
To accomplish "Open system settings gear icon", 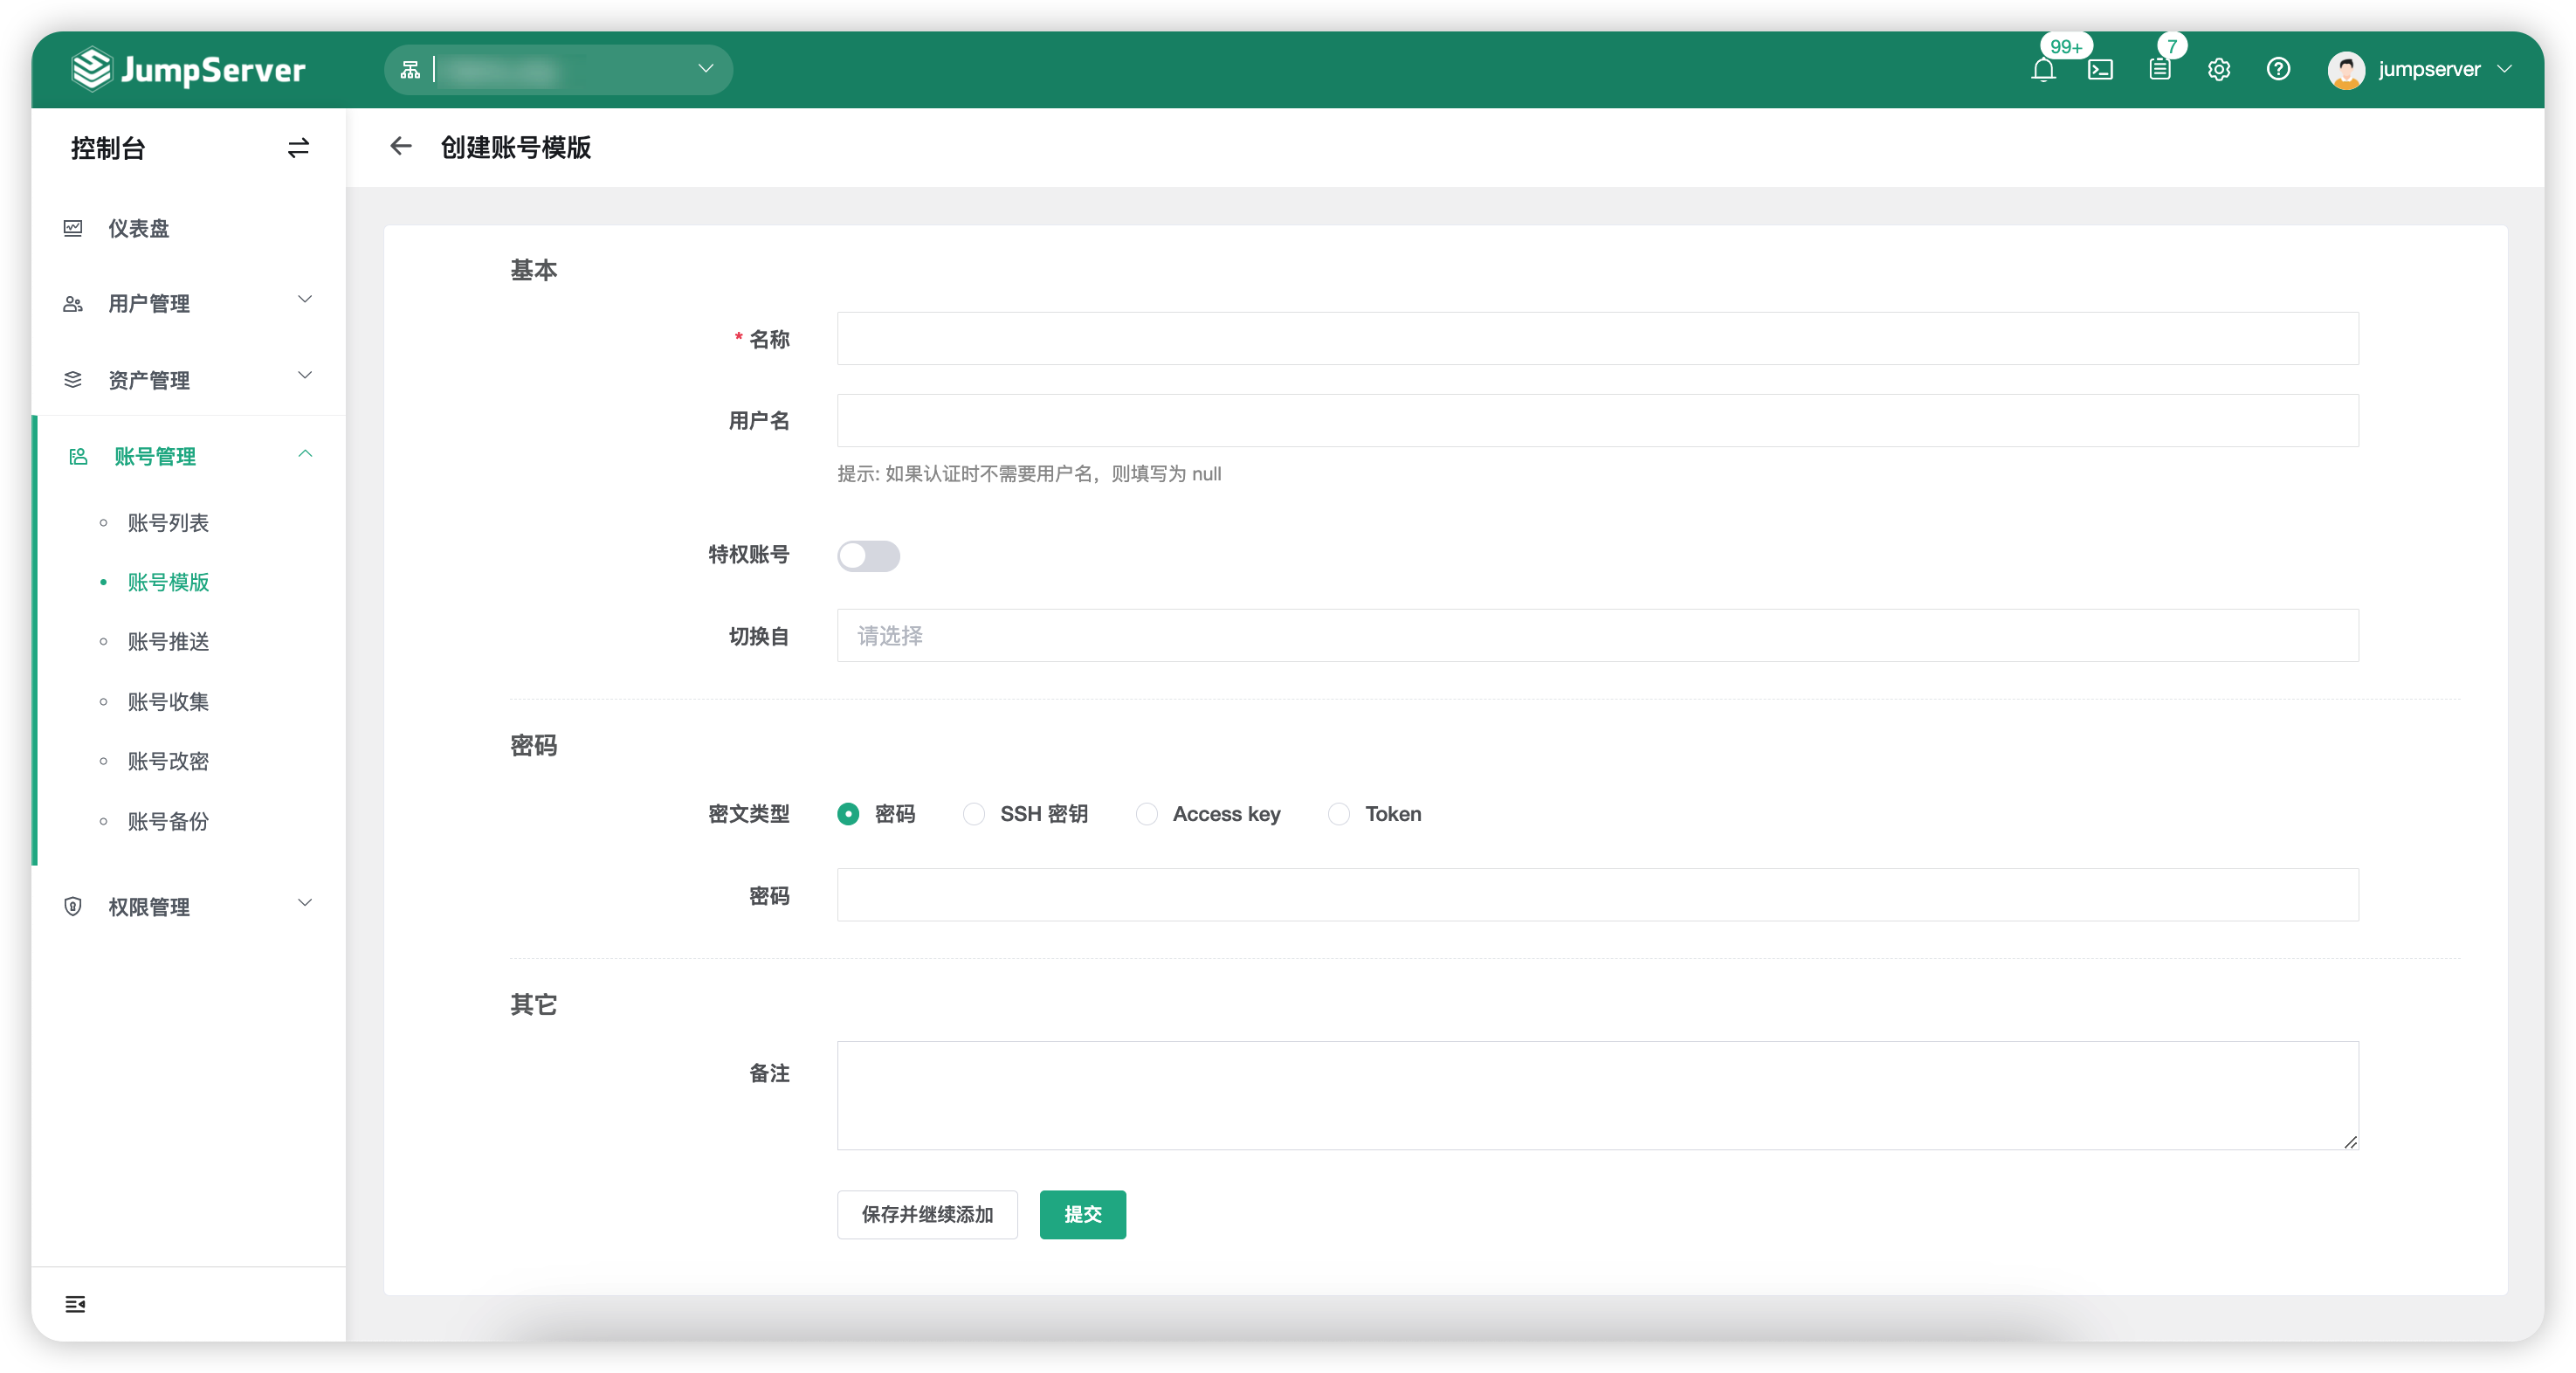I will point(2219,69).
